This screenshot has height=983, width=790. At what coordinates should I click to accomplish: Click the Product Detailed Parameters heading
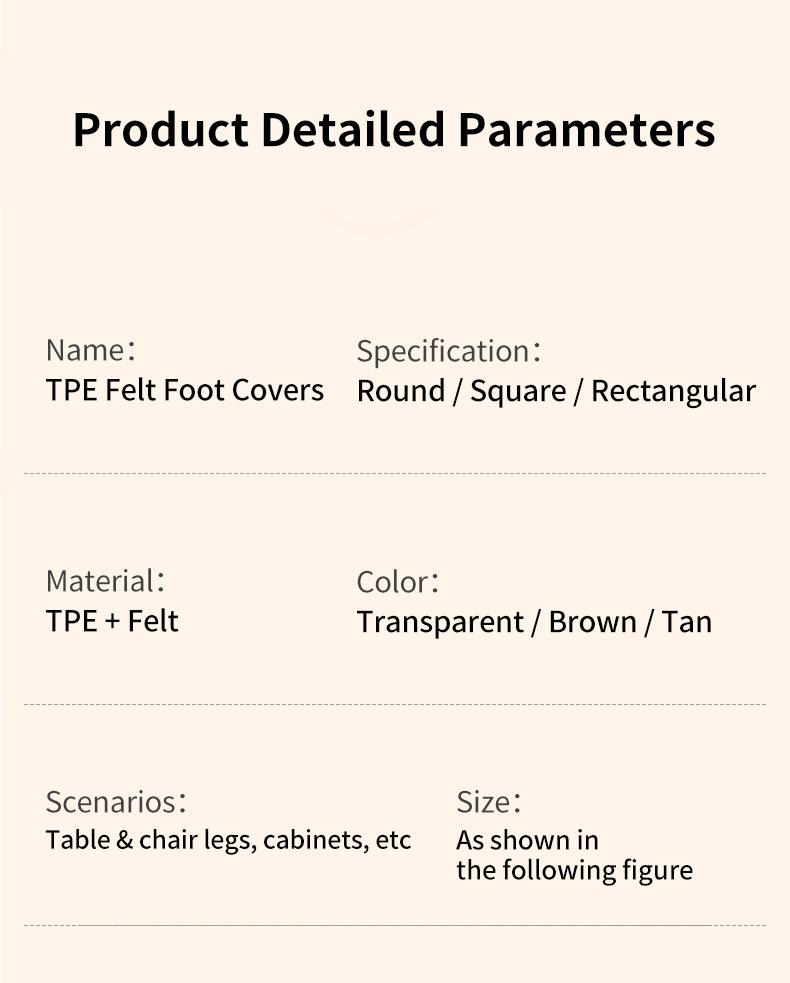[394, 130]
